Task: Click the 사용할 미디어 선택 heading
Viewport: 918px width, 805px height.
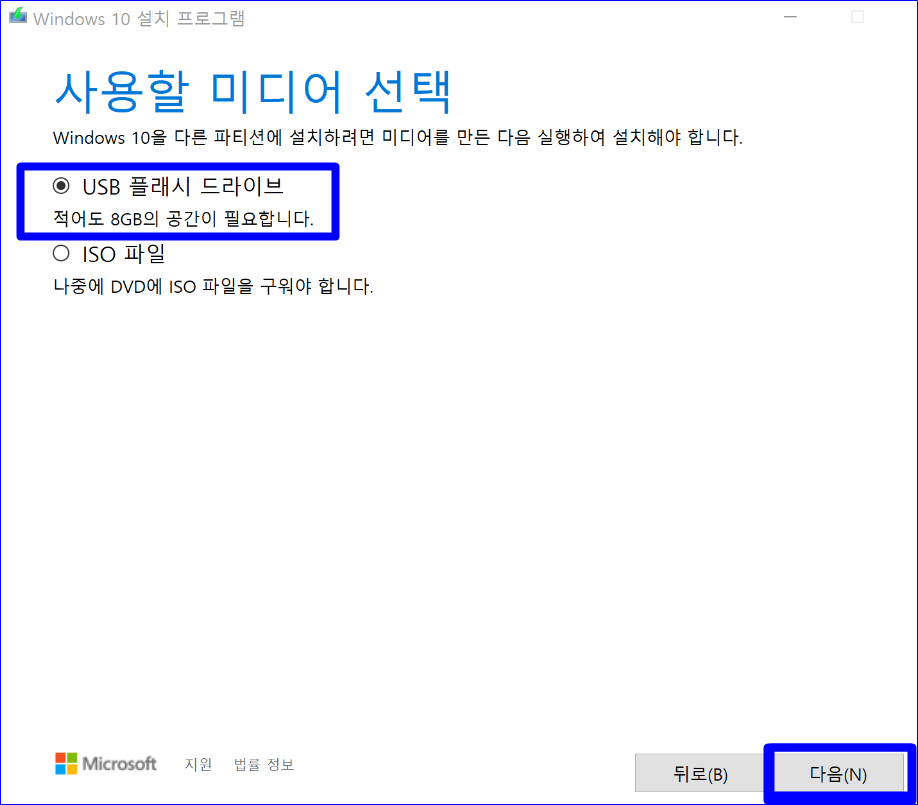Action: click(253, 91)
